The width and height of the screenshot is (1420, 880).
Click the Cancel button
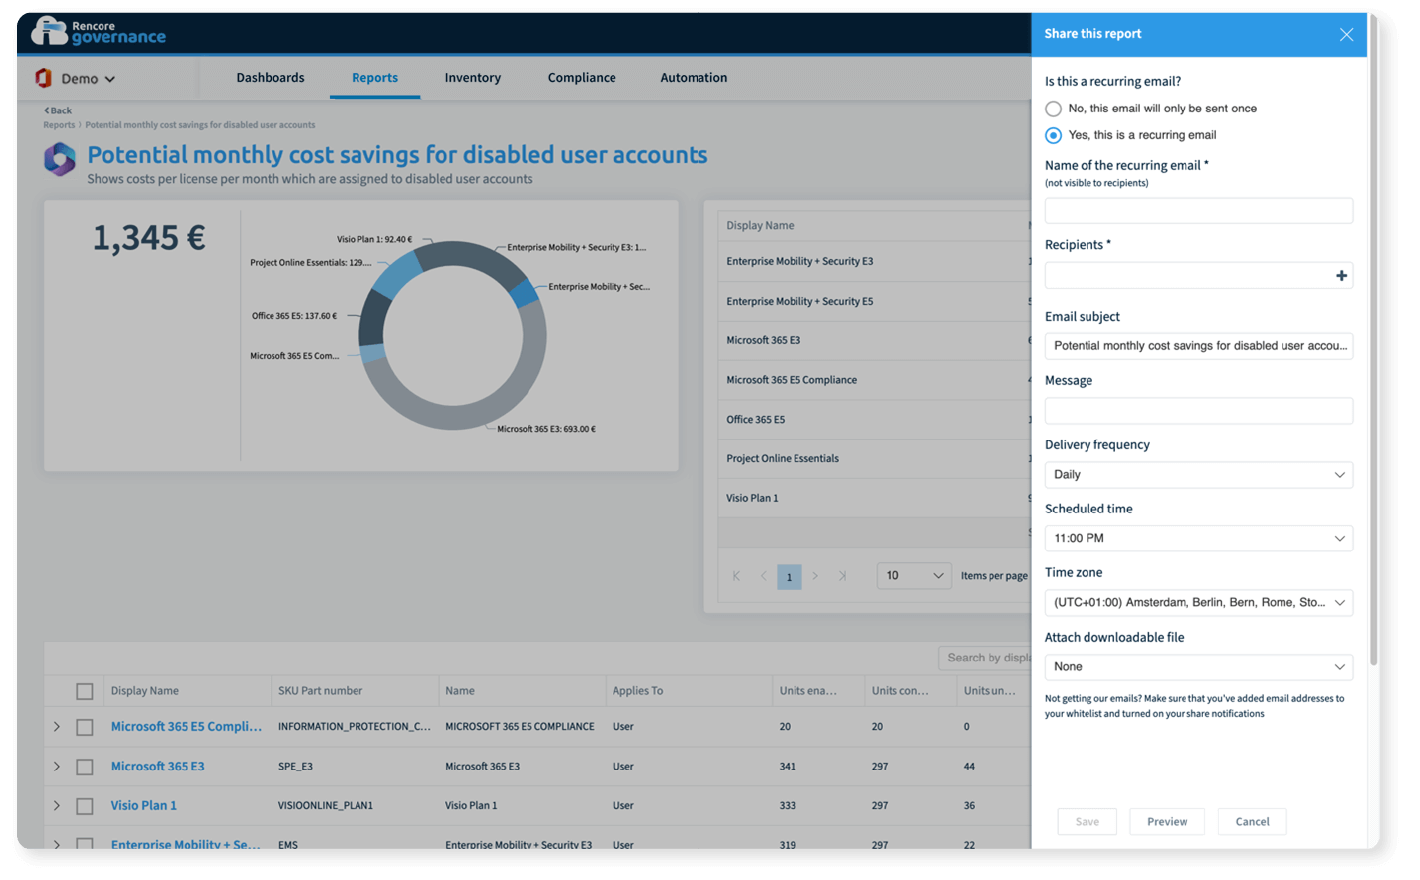click(1252, 822)
